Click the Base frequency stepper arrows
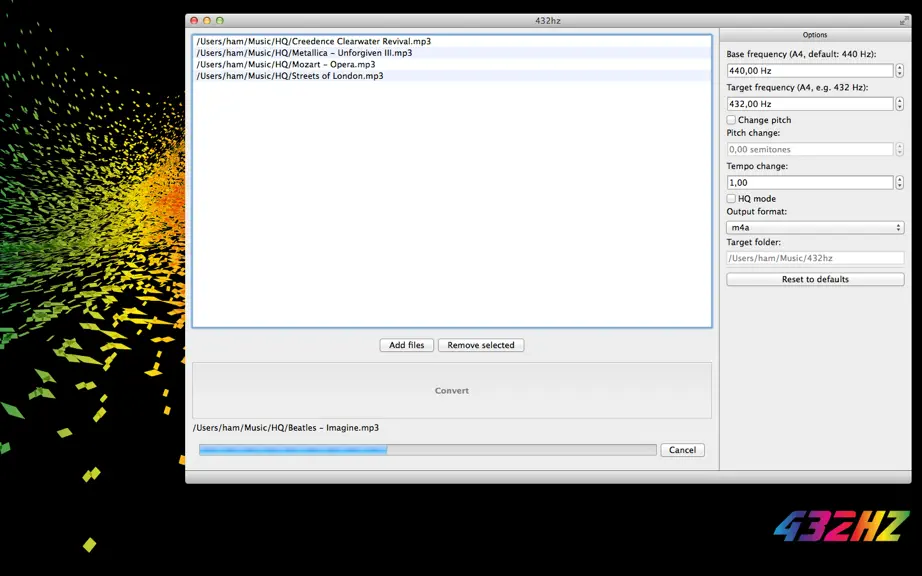The image size is (922, 576). [x=899, y=71]
